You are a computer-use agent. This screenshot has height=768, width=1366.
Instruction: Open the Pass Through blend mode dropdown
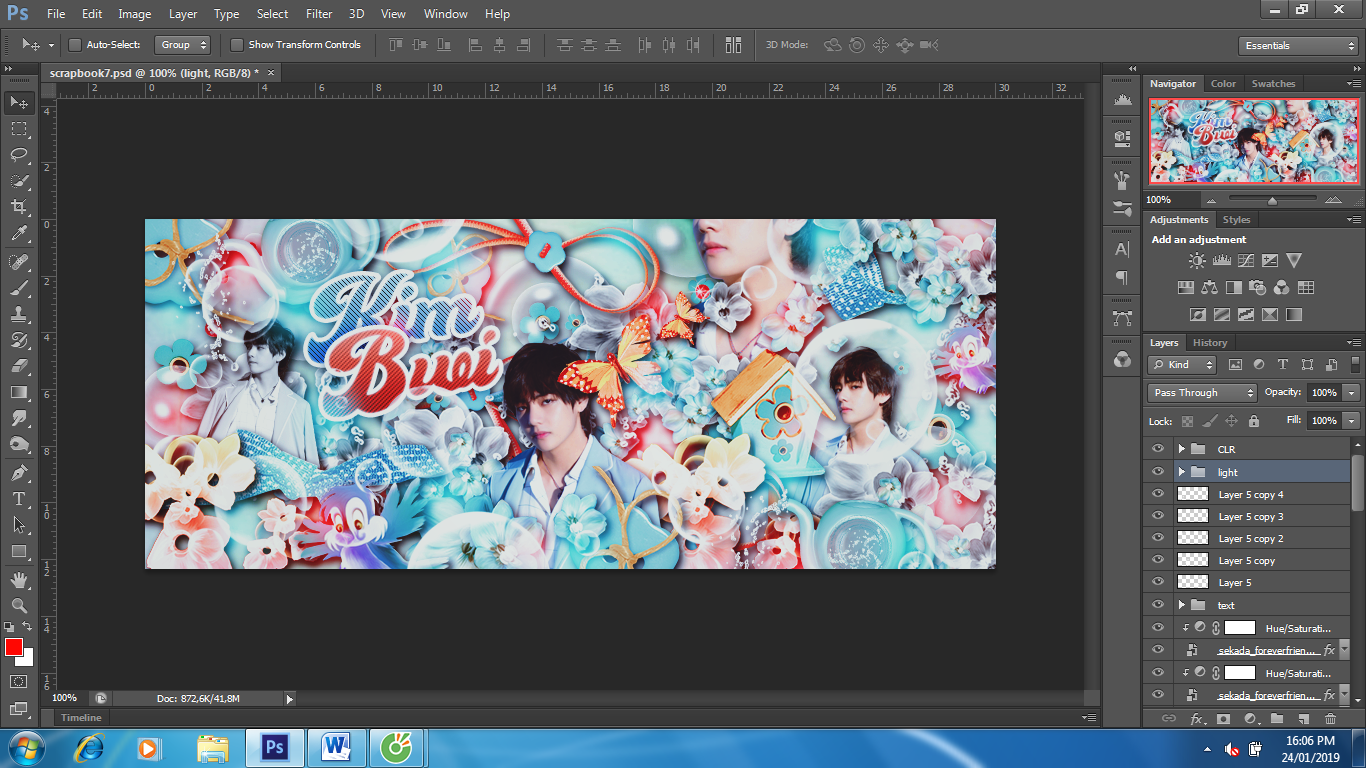(x=1202, y=393)
